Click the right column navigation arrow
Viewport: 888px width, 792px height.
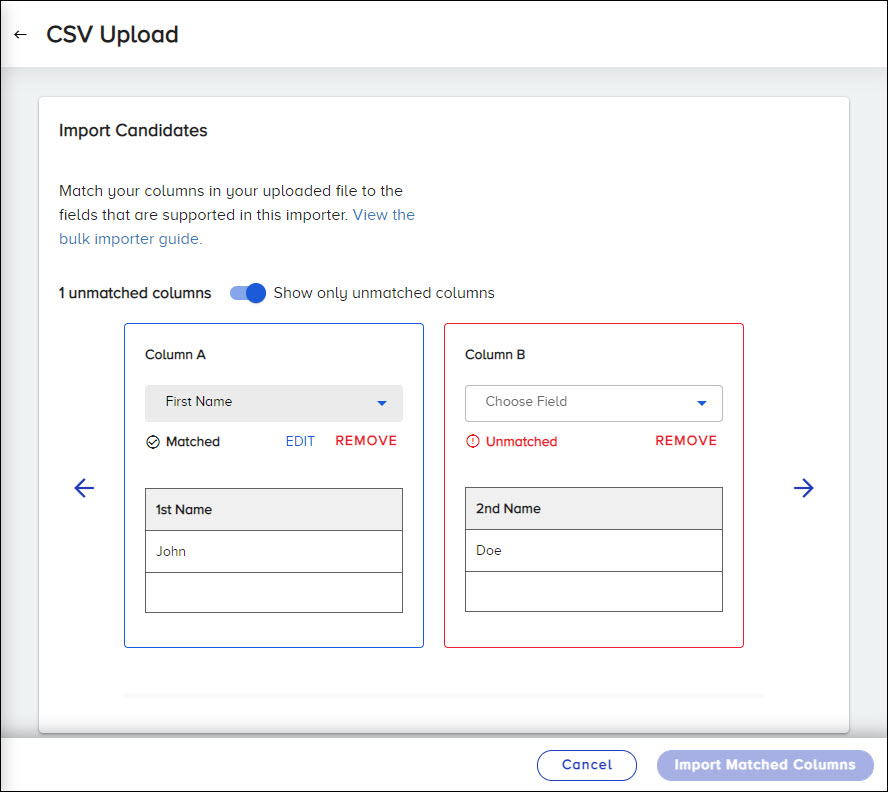(x=804, y=488)
